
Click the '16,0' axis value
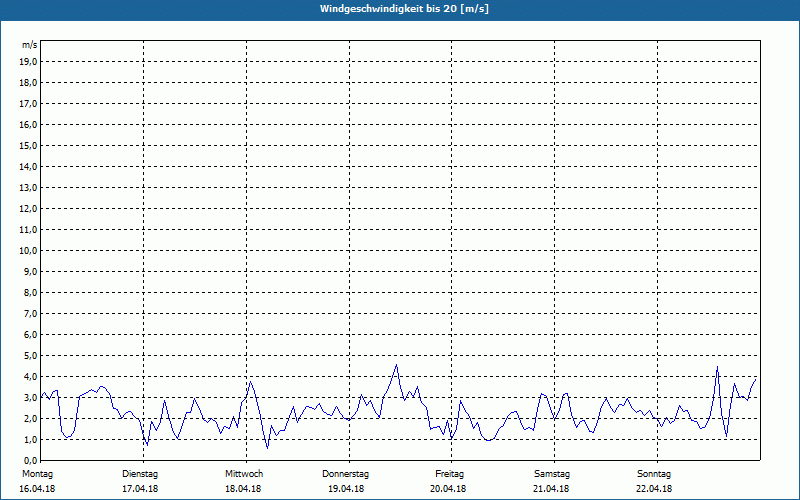[x=28, y=124]
